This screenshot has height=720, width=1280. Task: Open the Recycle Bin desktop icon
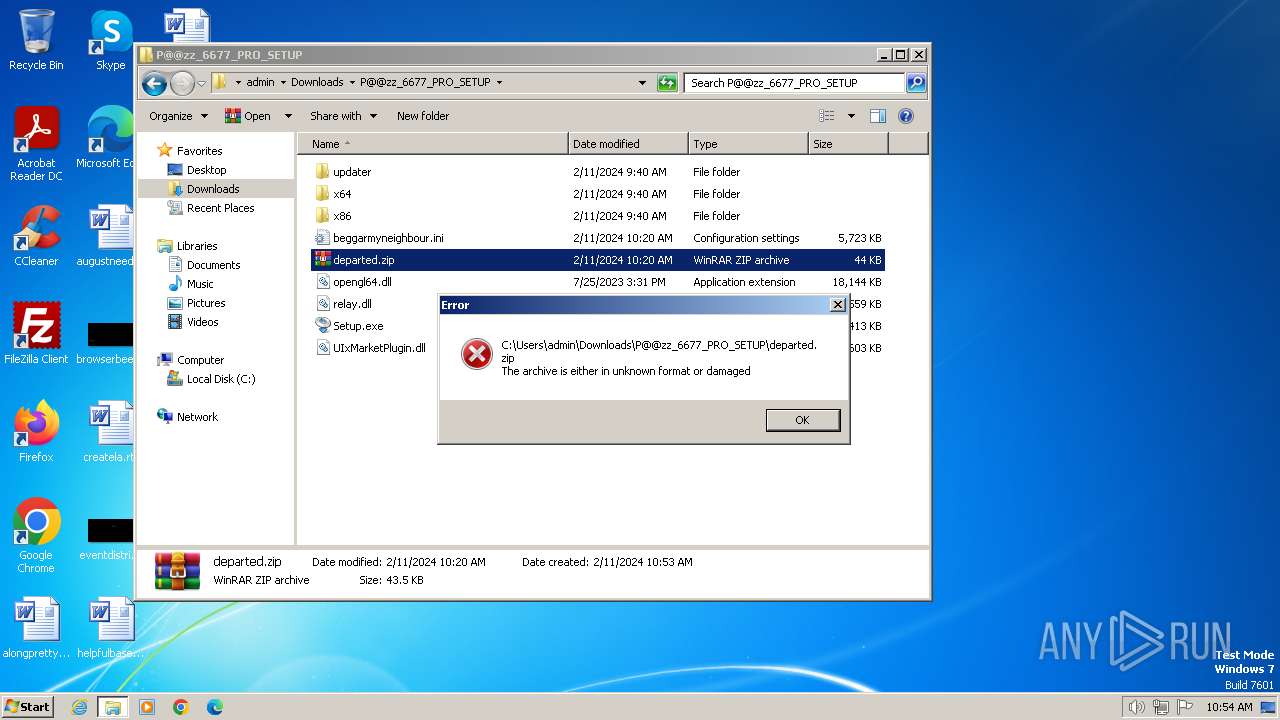pyautogui.click(x=36, y=40)
